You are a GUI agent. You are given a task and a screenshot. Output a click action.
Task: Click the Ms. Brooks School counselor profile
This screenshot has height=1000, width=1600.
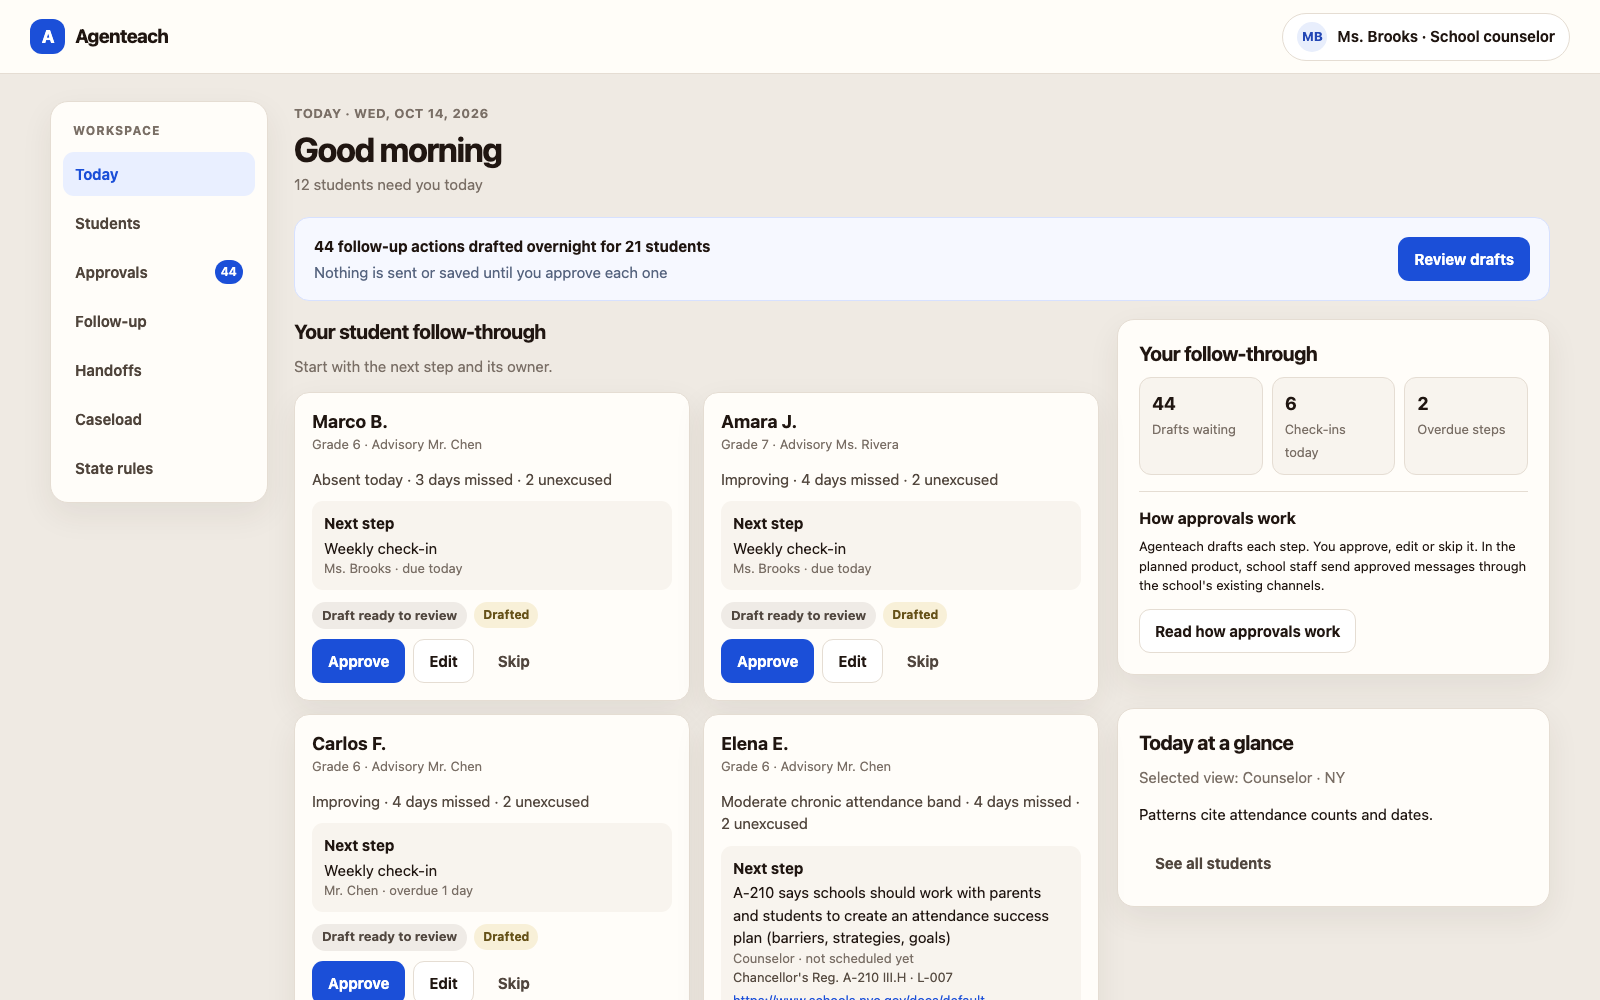[x=1425, y=37]
